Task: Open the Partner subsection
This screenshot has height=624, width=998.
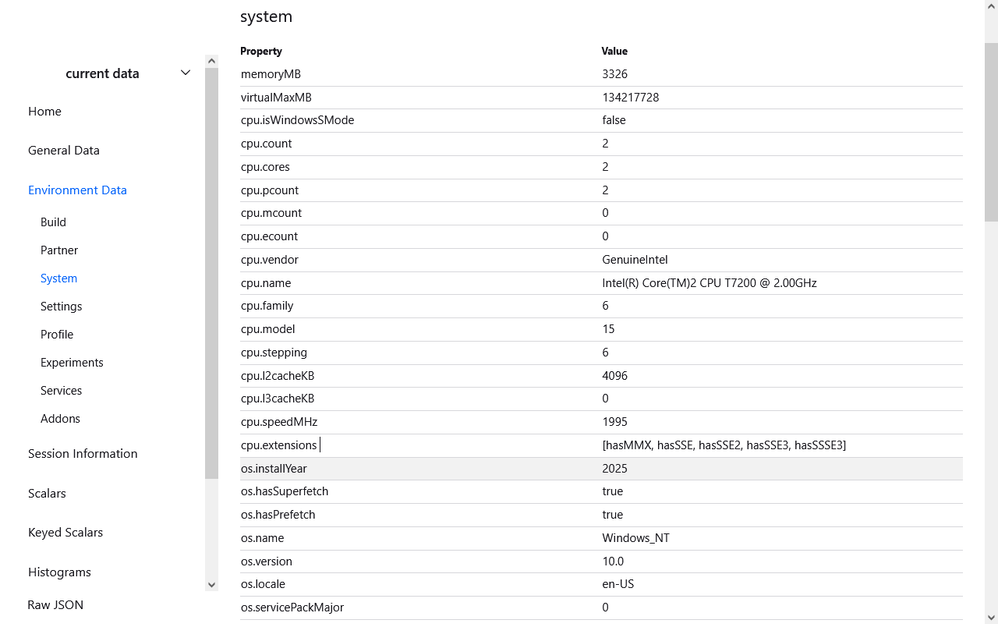Action: [59, 250]
